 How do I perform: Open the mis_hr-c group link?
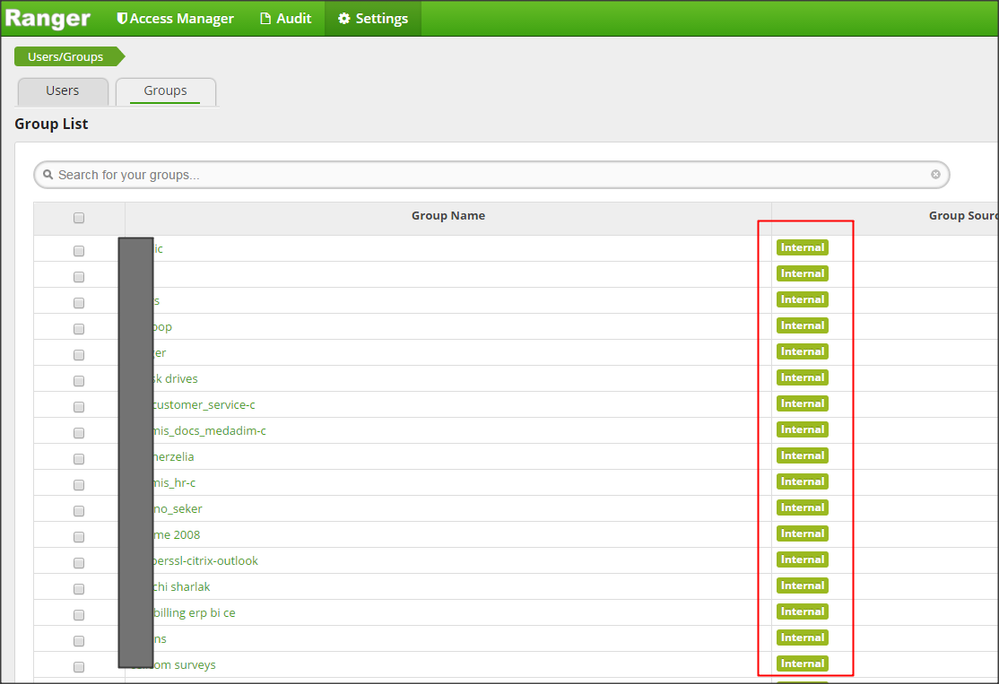(x=174, y=483)
